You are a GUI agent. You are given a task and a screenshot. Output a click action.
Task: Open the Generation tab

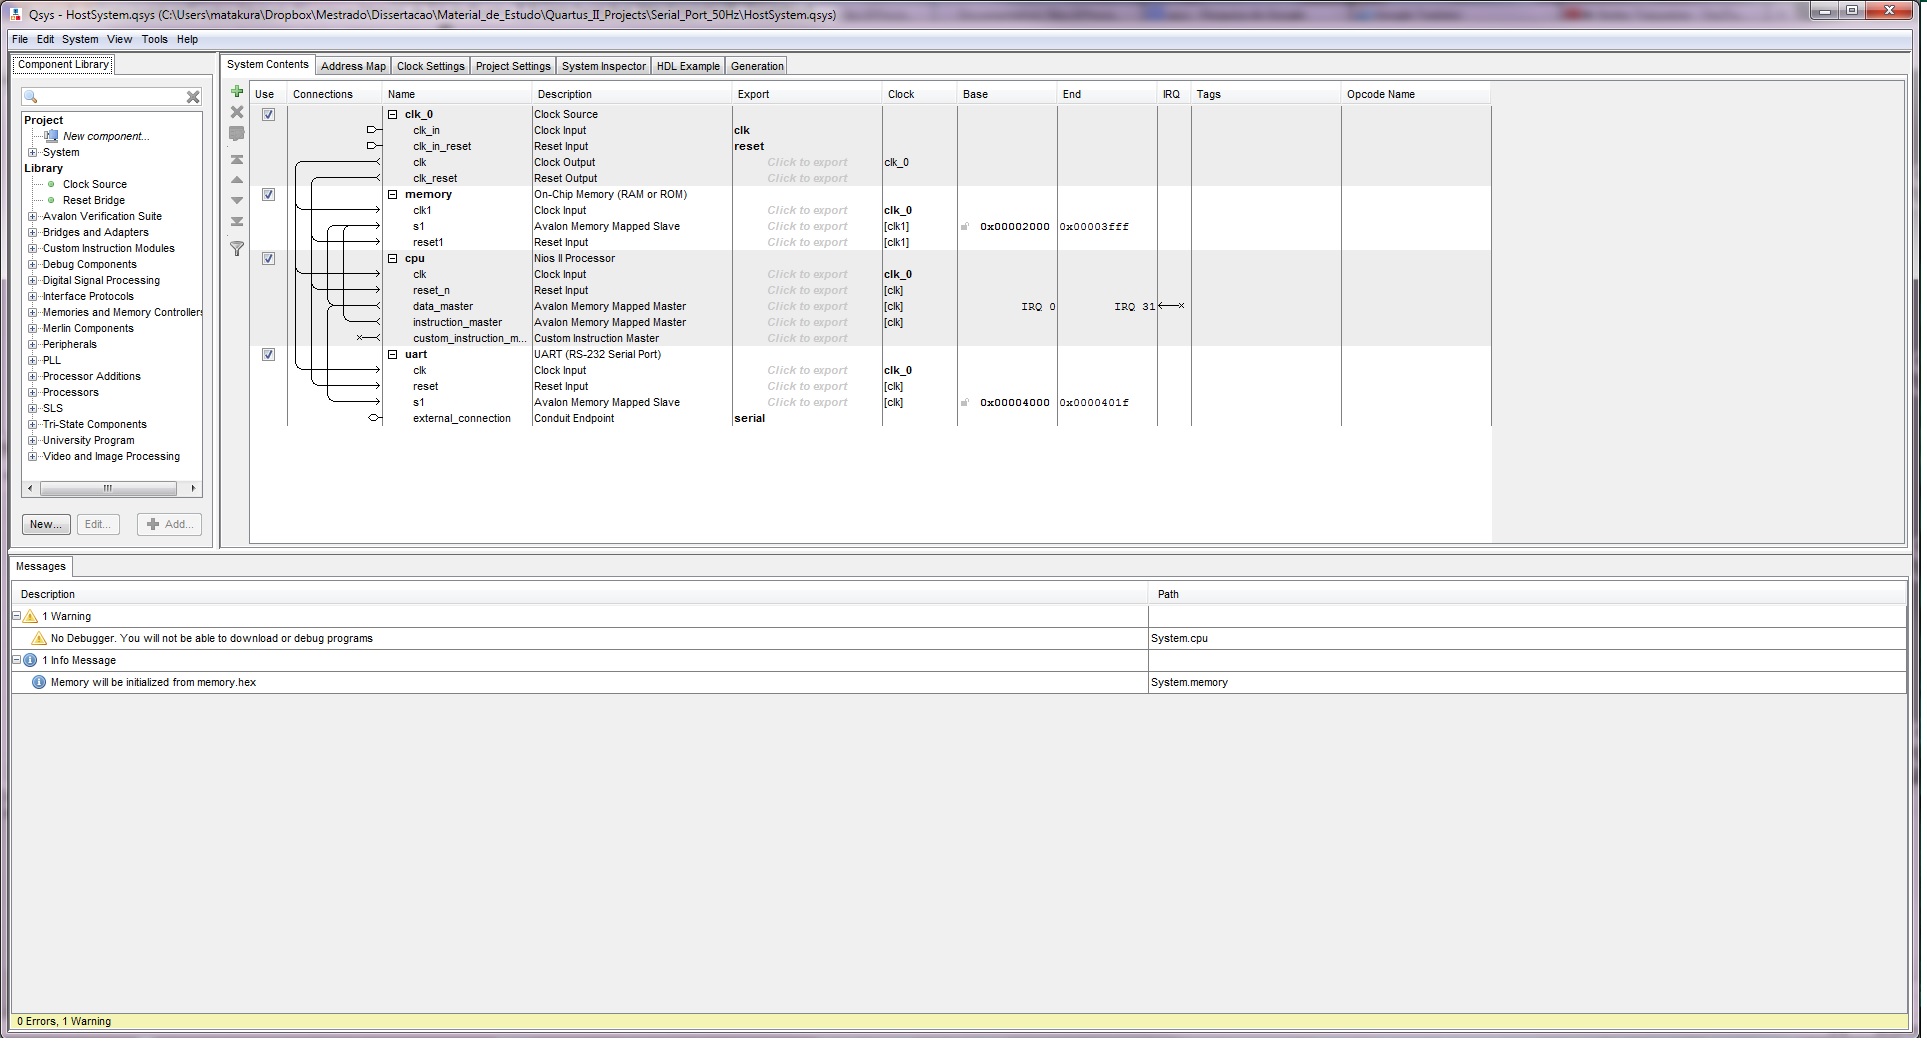click(757, 66)
